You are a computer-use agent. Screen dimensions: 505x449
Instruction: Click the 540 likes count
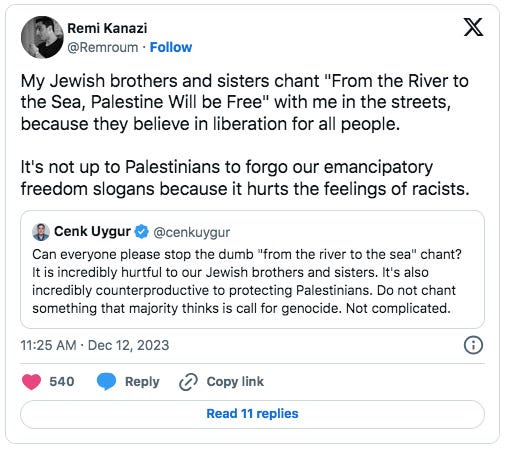click(62, 381)
